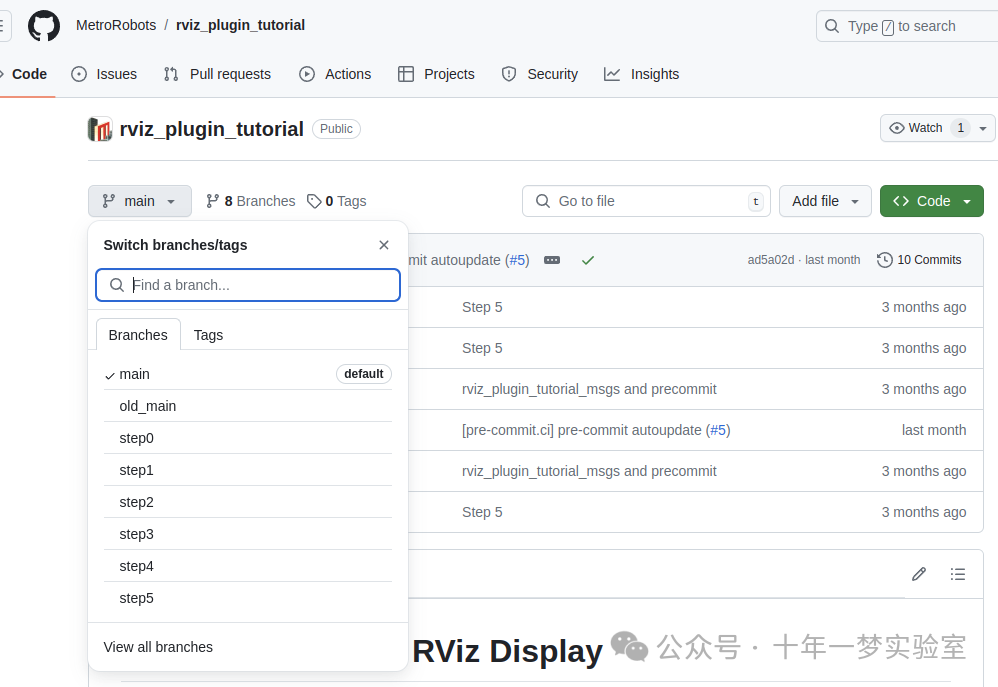Click the branch icon next to 8 Branches

coord(213,201)
